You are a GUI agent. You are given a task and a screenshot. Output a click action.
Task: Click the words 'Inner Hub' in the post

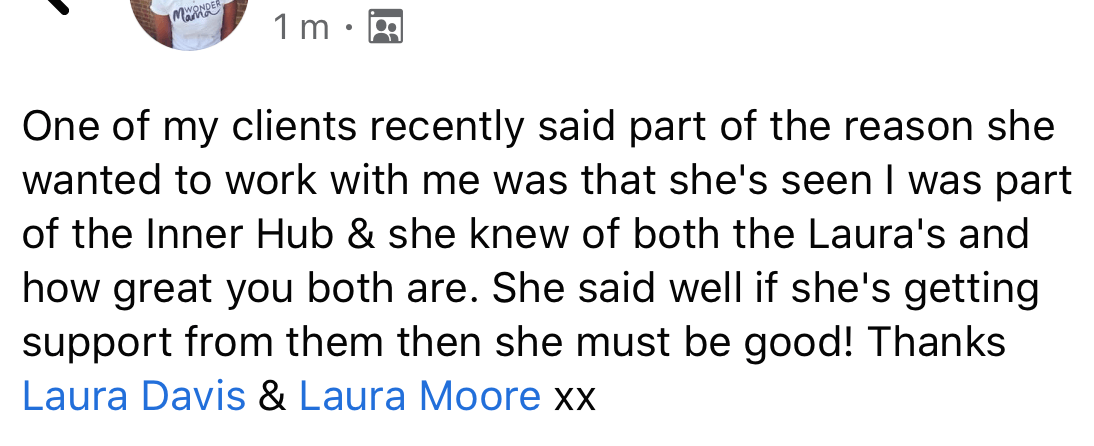click(241, 234)
